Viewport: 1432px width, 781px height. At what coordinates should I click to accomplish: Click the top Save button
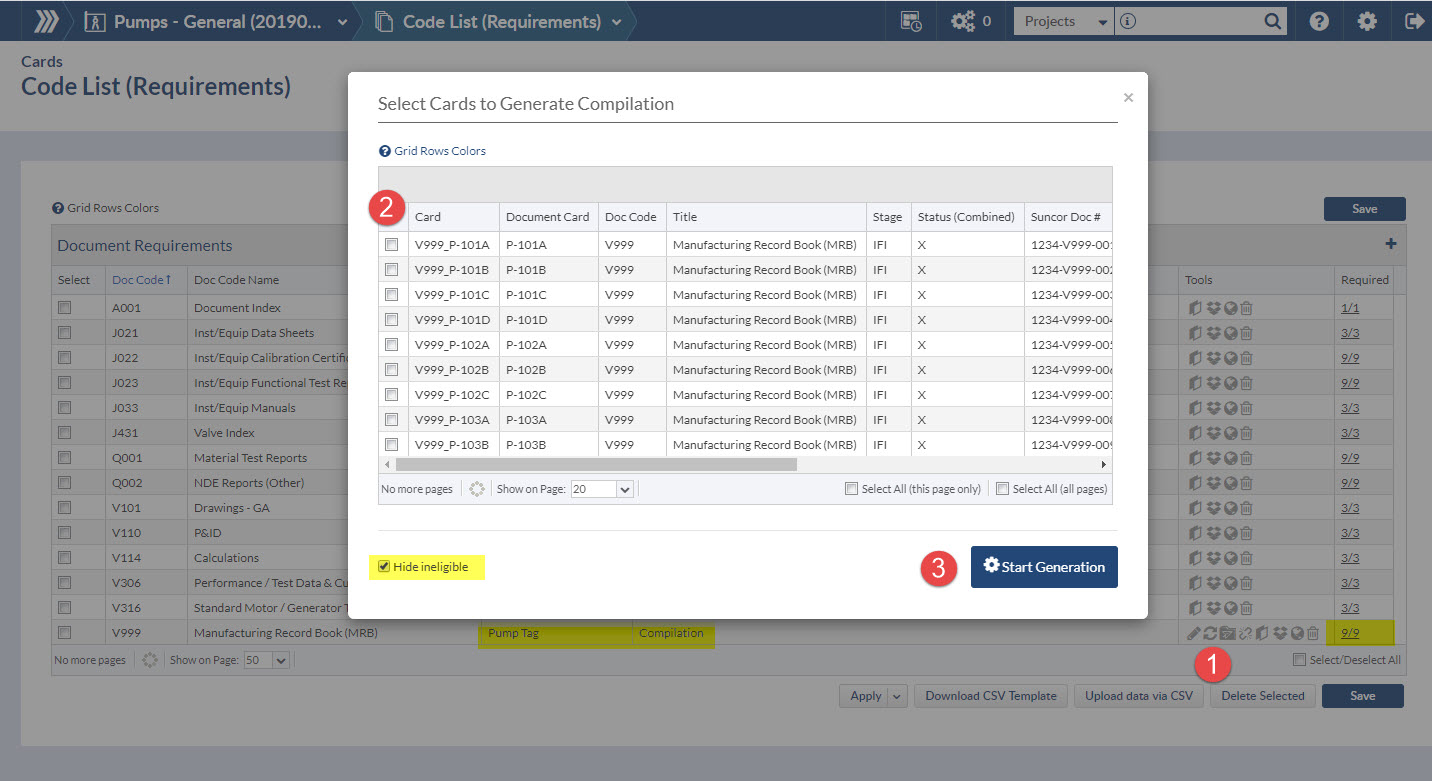pyautogui.click(x=1364, y=209)
